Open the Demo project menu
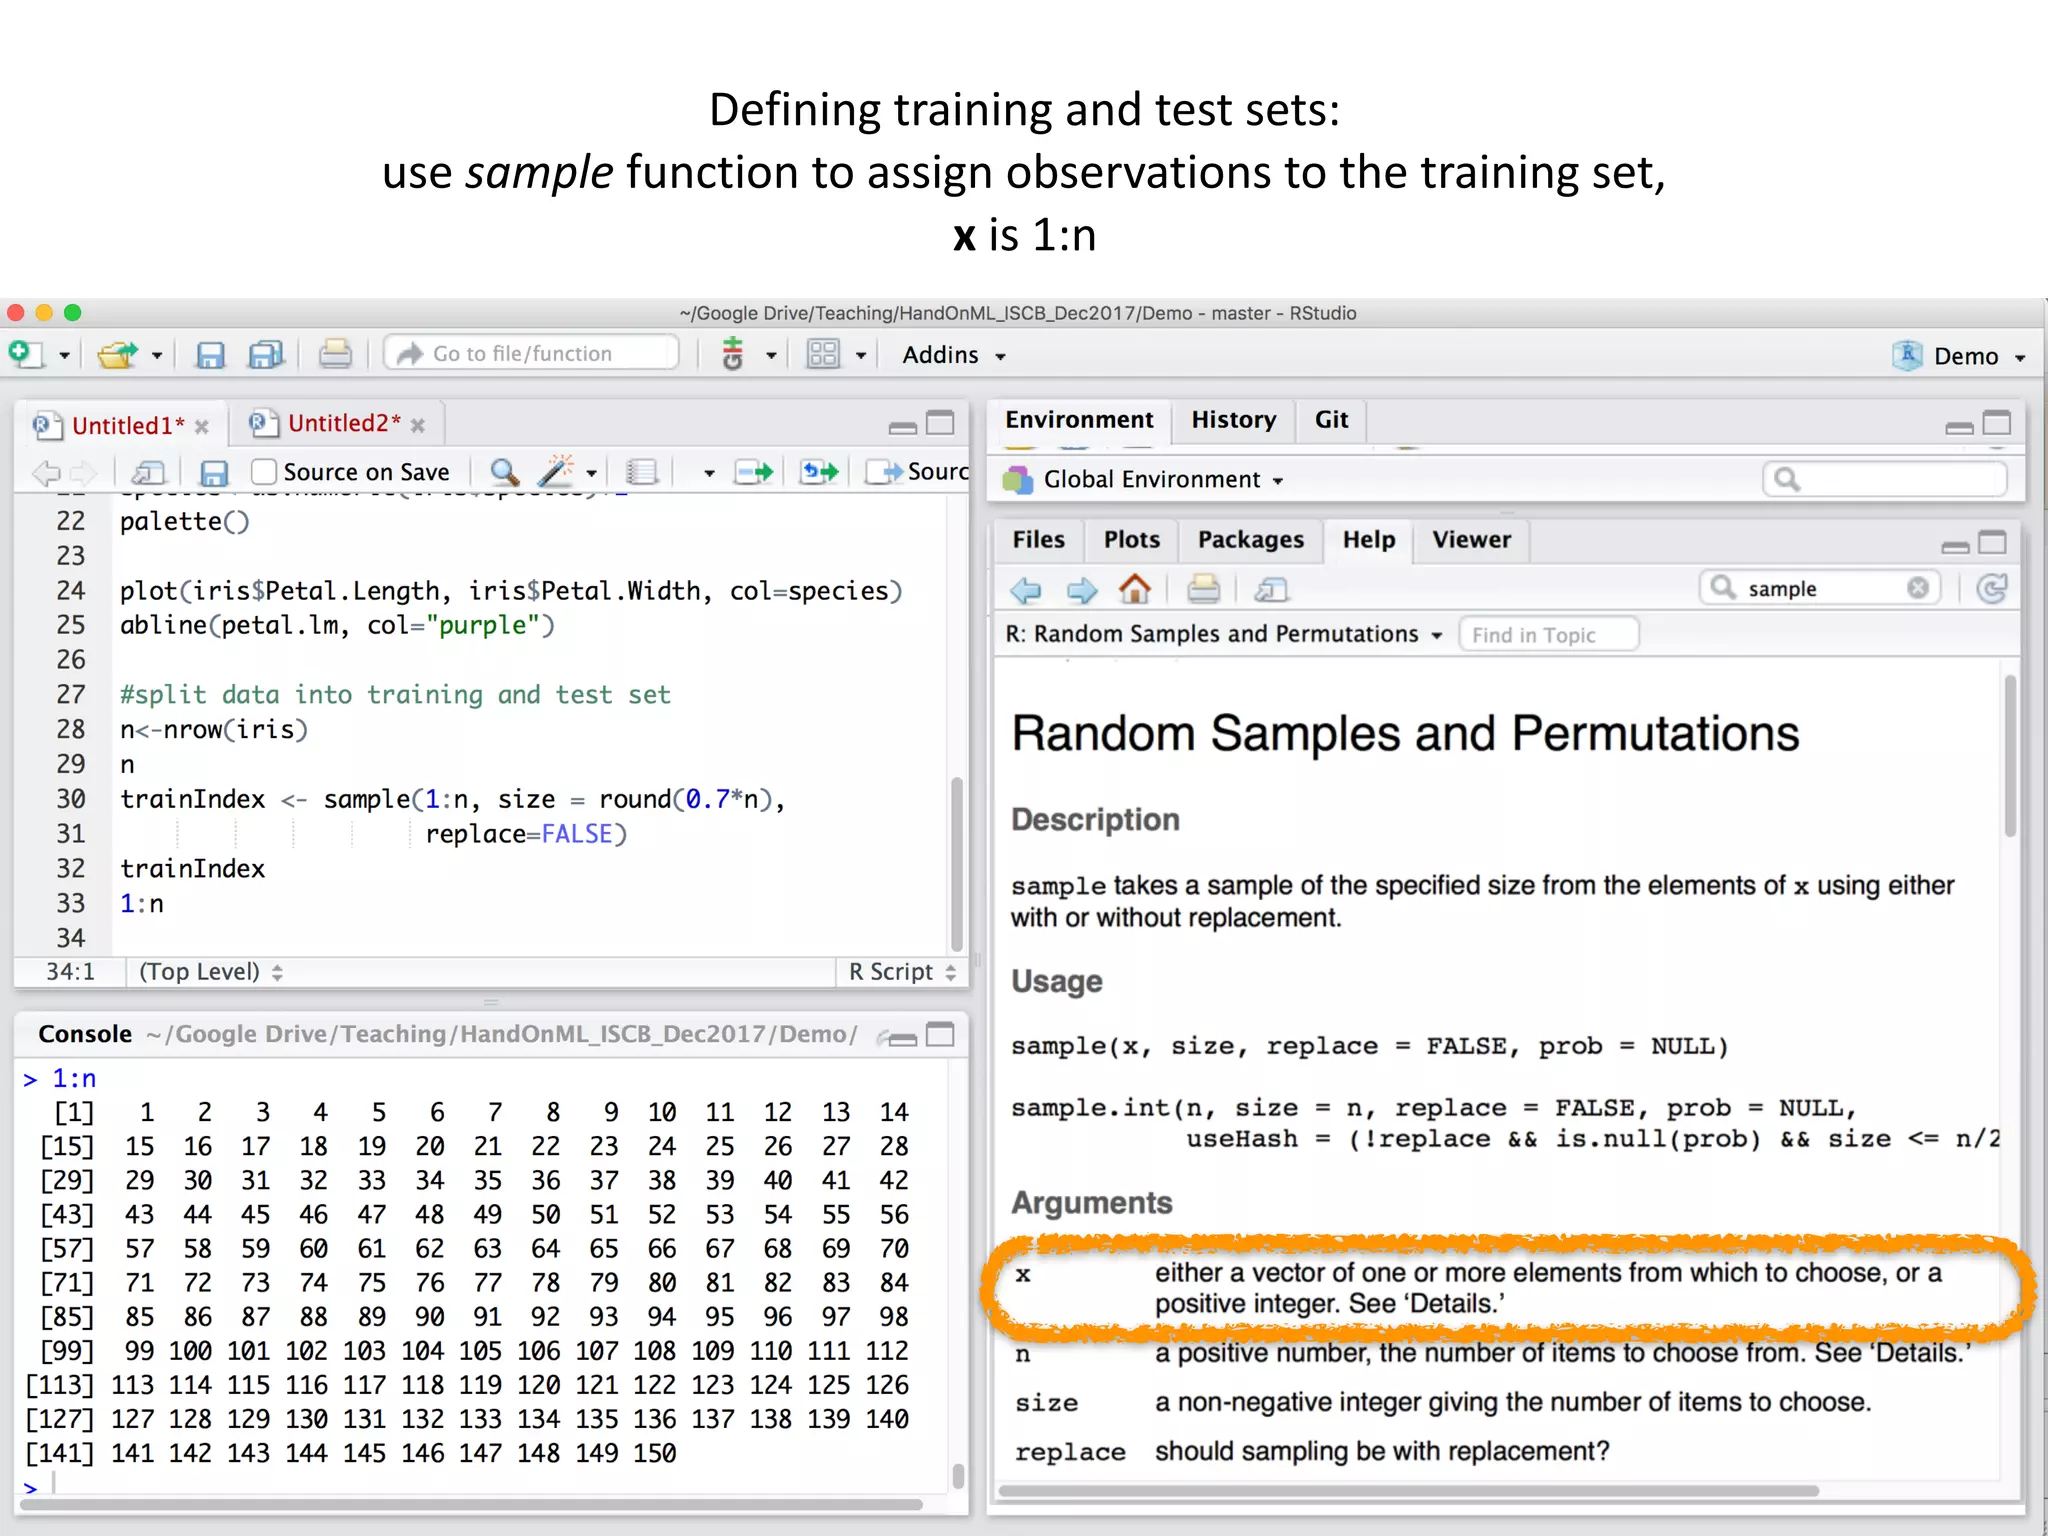This screenshot has width=2048, height=1536. click(x=1961, y=356)
